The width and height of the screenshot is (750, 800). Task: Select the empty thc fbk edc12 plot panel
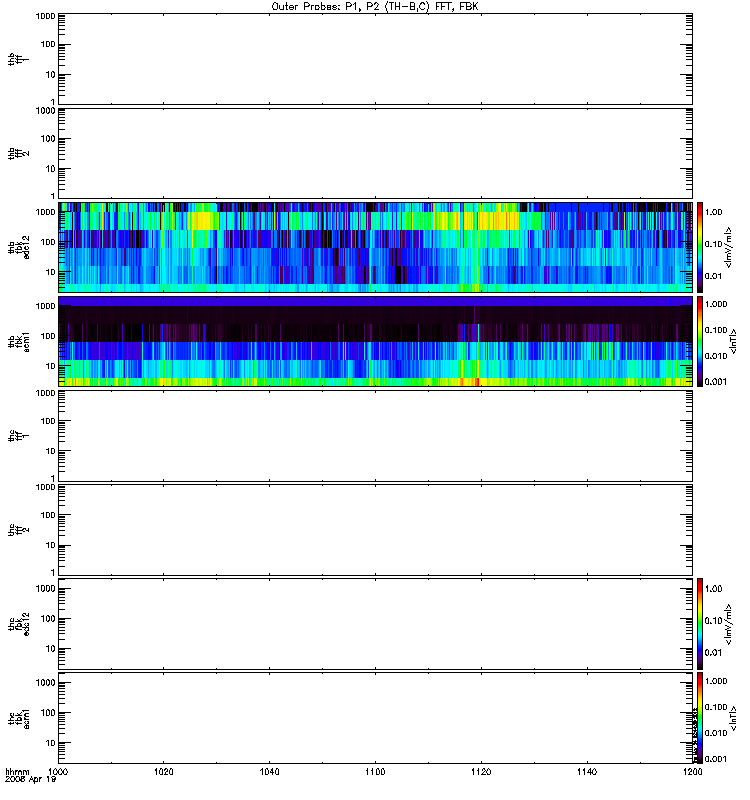pos(375,623)
